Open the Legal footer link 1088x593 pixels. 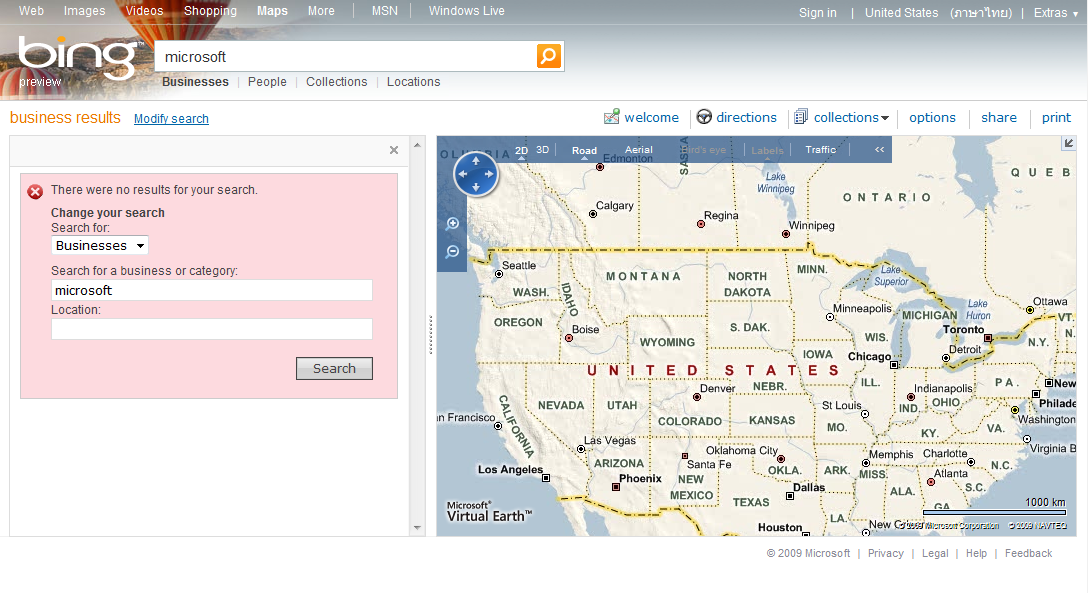click(935, 553)
